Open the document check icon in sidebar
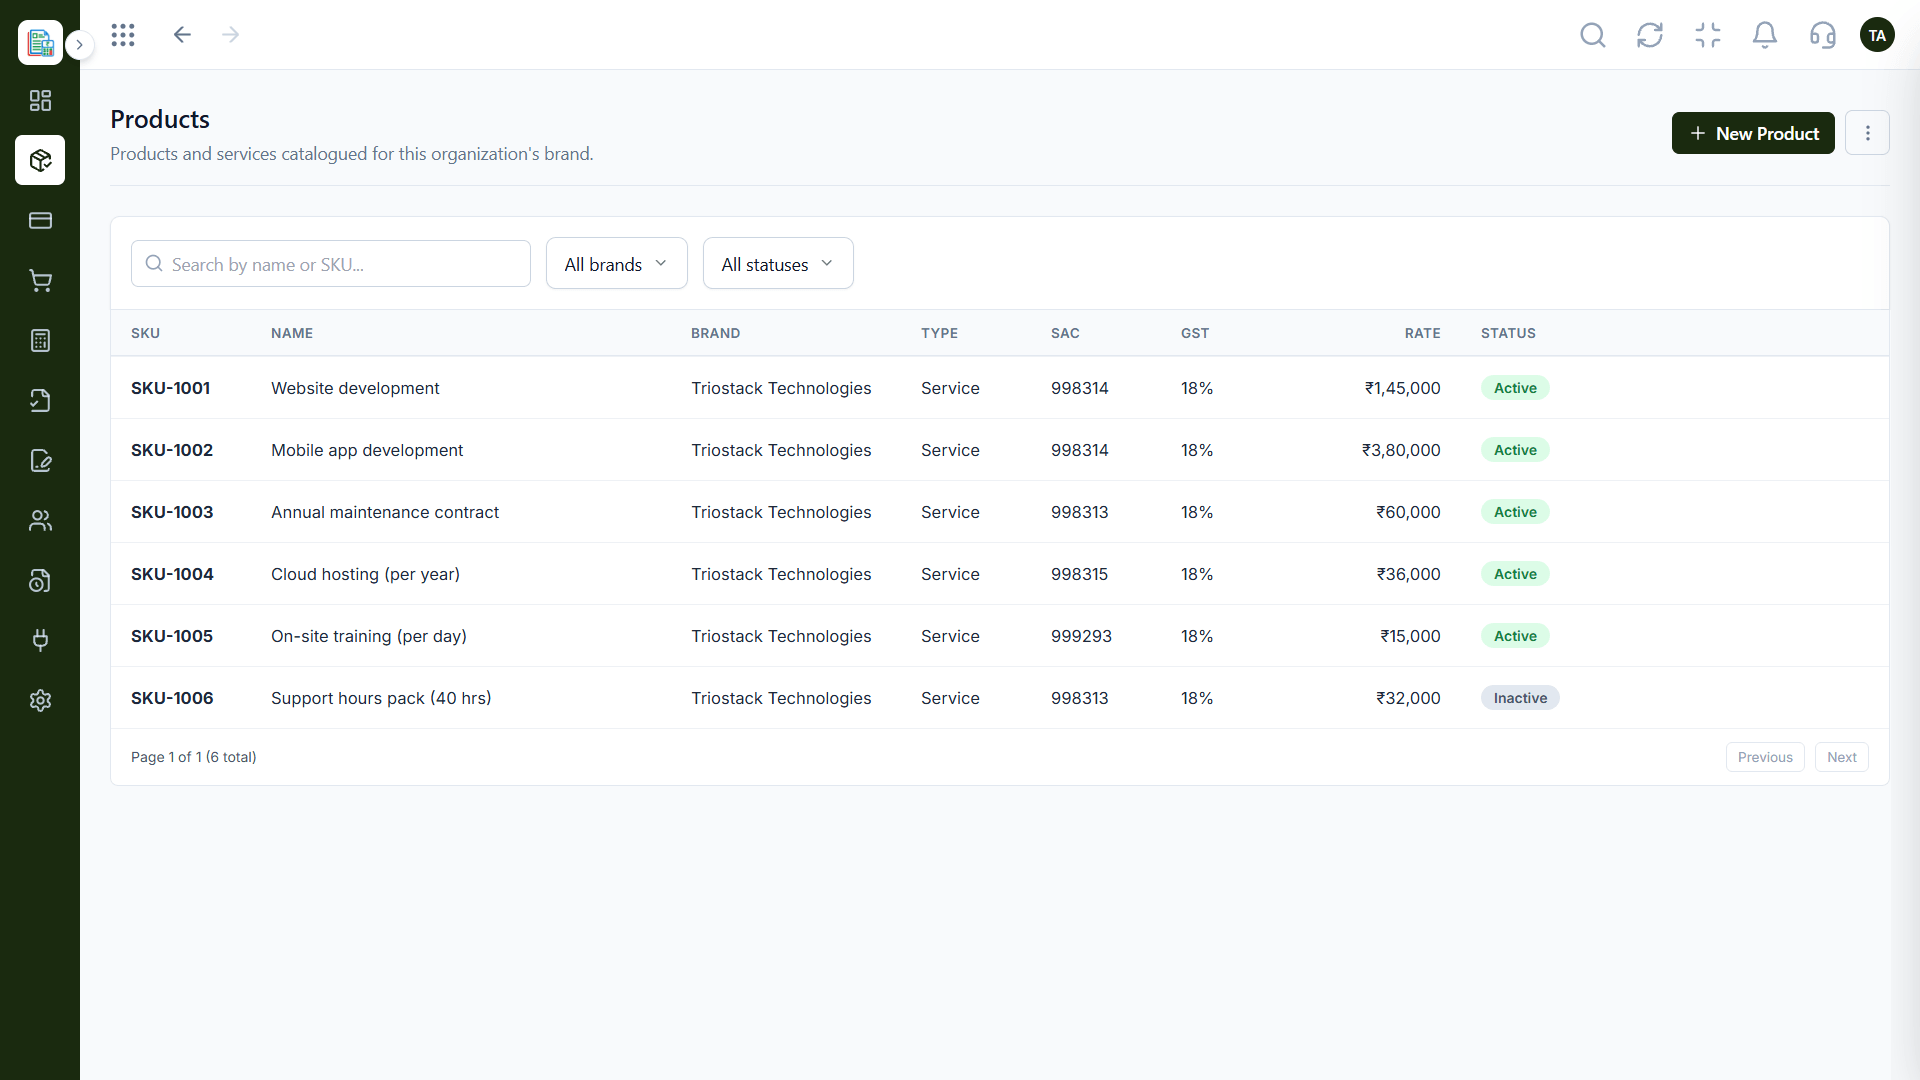 [x=40, y=400]
